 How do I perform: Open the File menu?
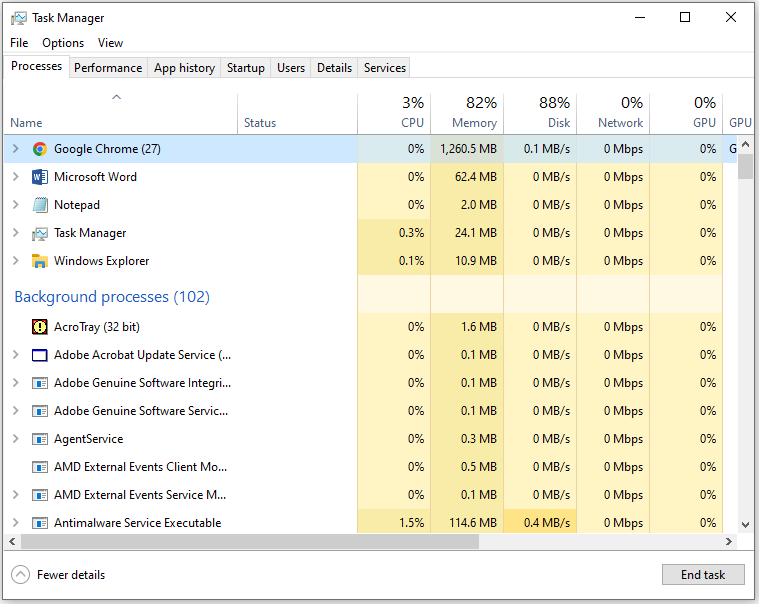19,43
